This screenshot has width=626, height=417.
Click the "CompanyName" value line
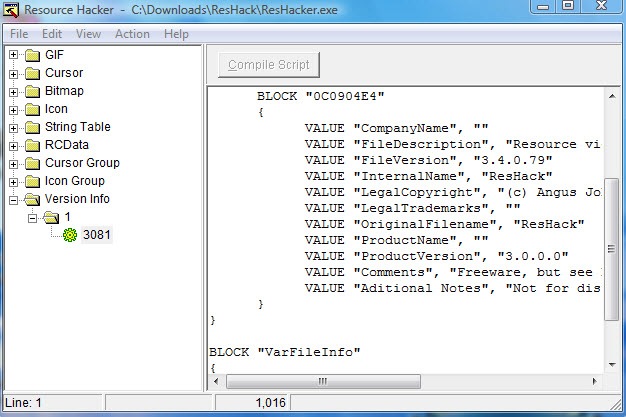(x=396, y=128)
